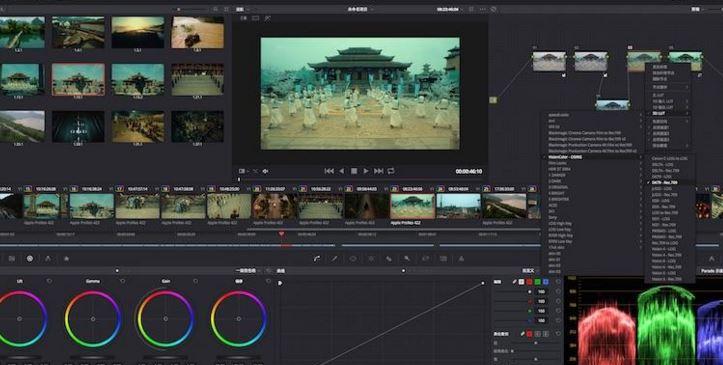This screenshot has width=723, height=365.
Task: Toggle loop playback in the viewer
Action: coord(391,171)
